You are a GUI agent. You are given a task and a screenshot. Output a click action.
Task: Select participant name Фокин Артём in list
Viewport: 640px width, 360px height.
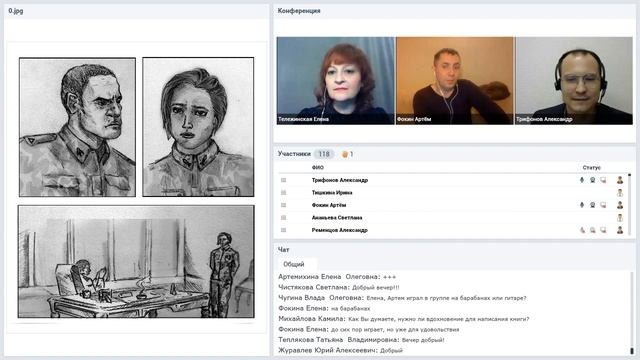tap(329, 205)
